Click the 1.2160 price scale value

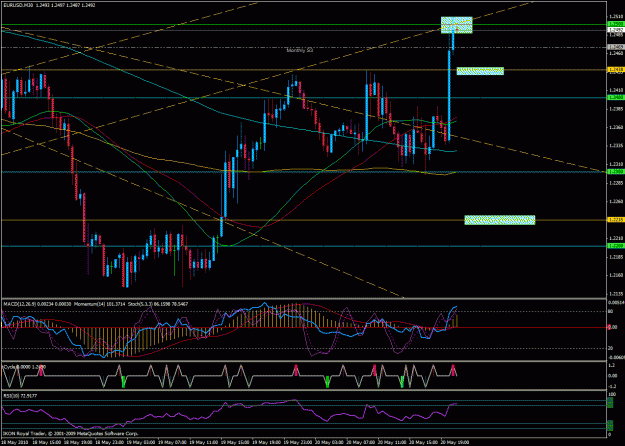(x=615, y=275)
